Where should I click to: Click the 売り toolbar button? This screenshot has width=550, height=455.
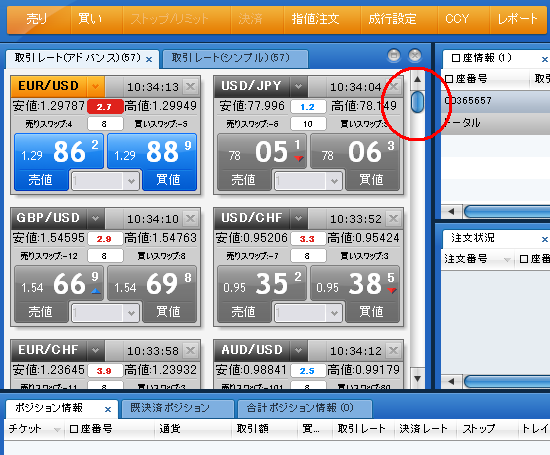[x=39, y=19]
